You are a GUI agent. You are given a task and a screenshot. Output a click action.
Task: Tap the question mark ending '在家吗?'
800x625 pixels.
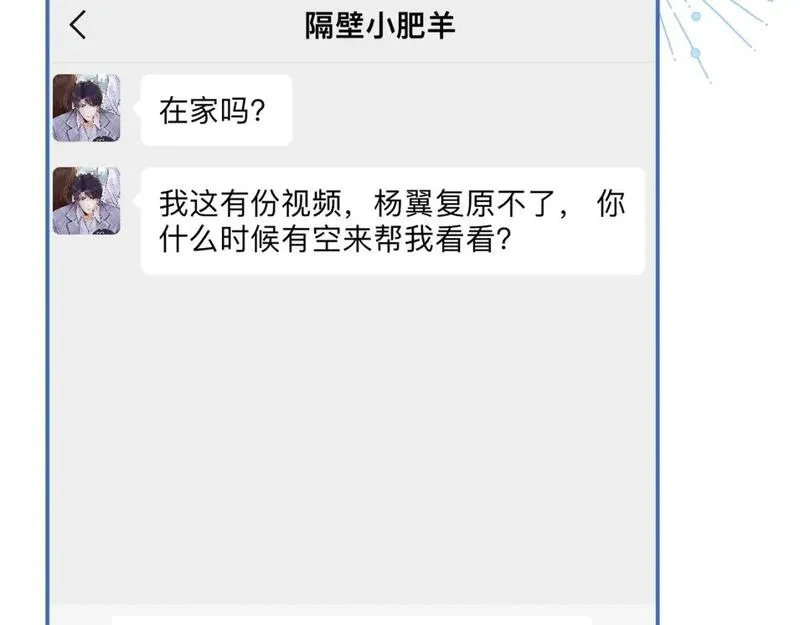258,111
